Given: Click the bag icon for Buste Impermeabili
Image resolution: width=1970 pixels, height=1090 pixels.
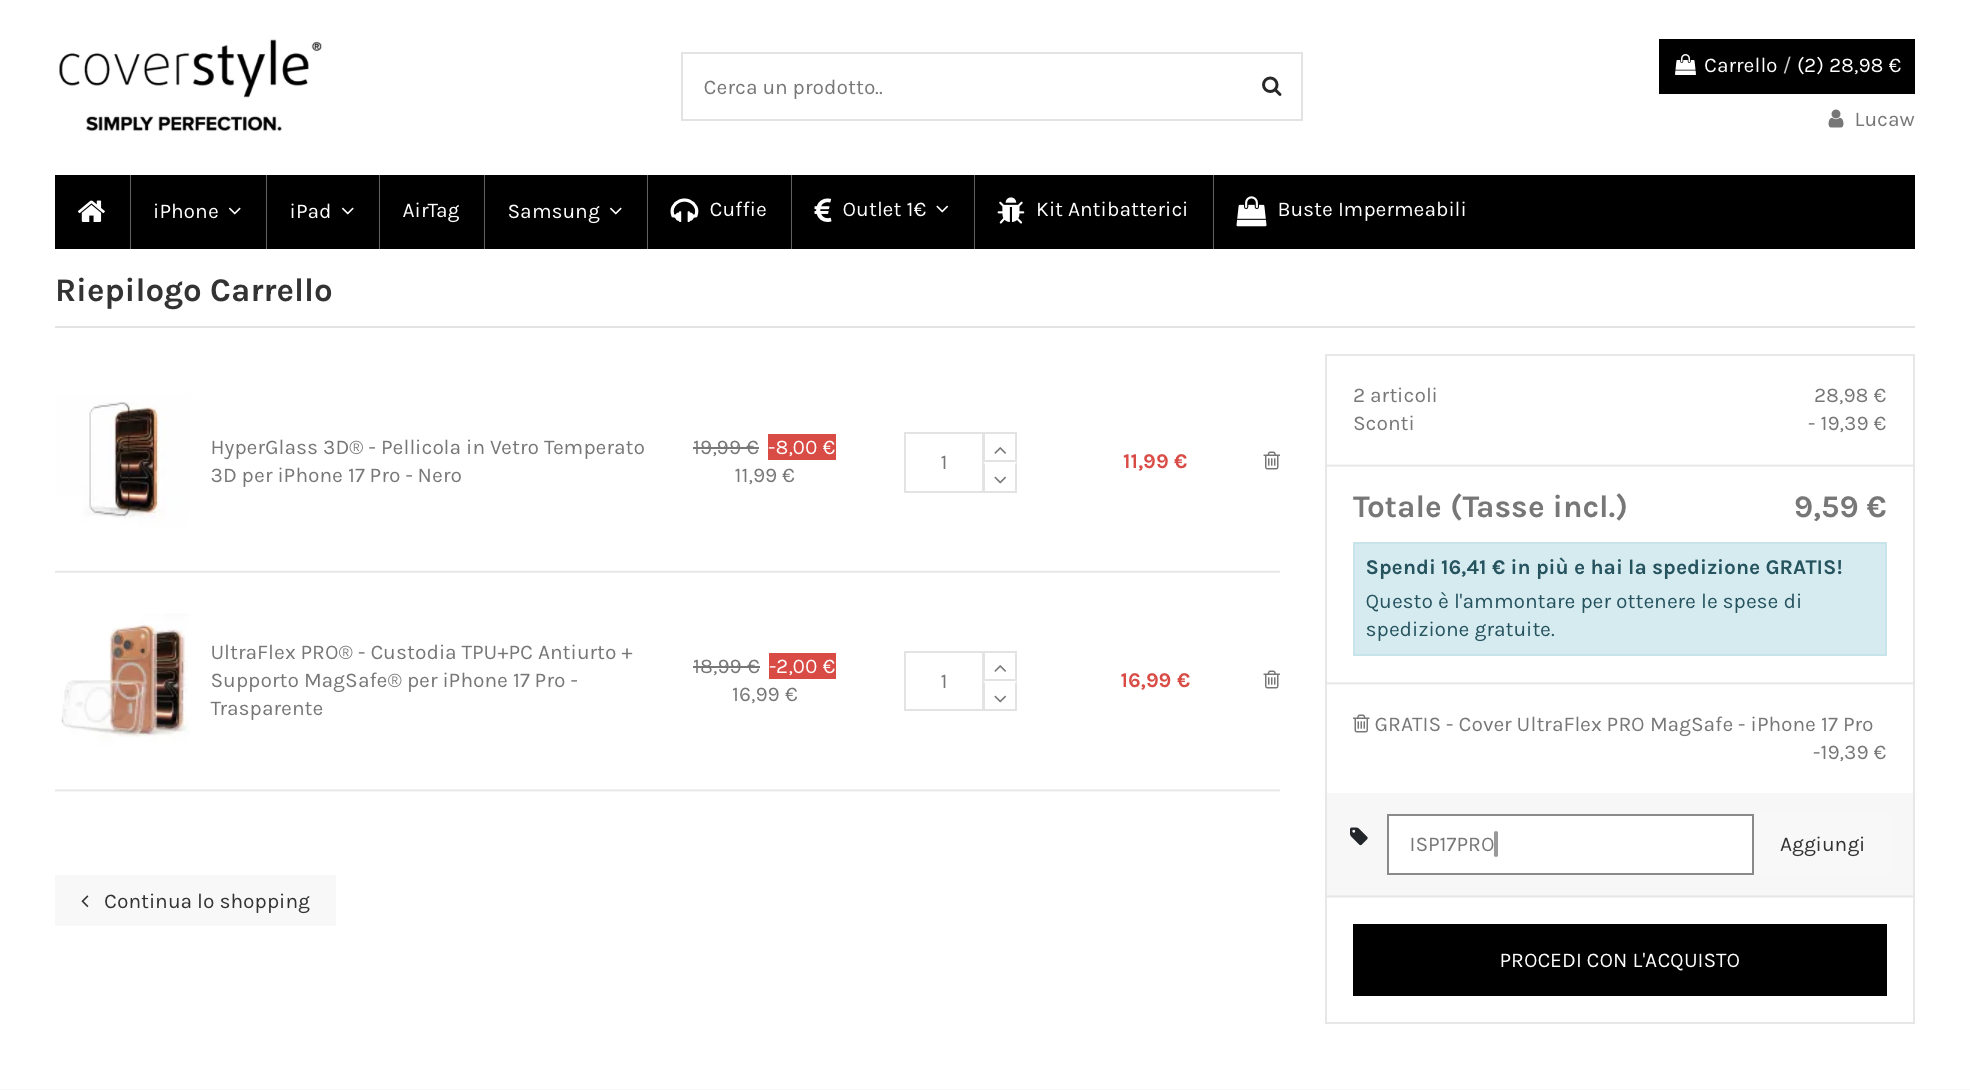Looking at the screenshot, I should [1251, 211].
